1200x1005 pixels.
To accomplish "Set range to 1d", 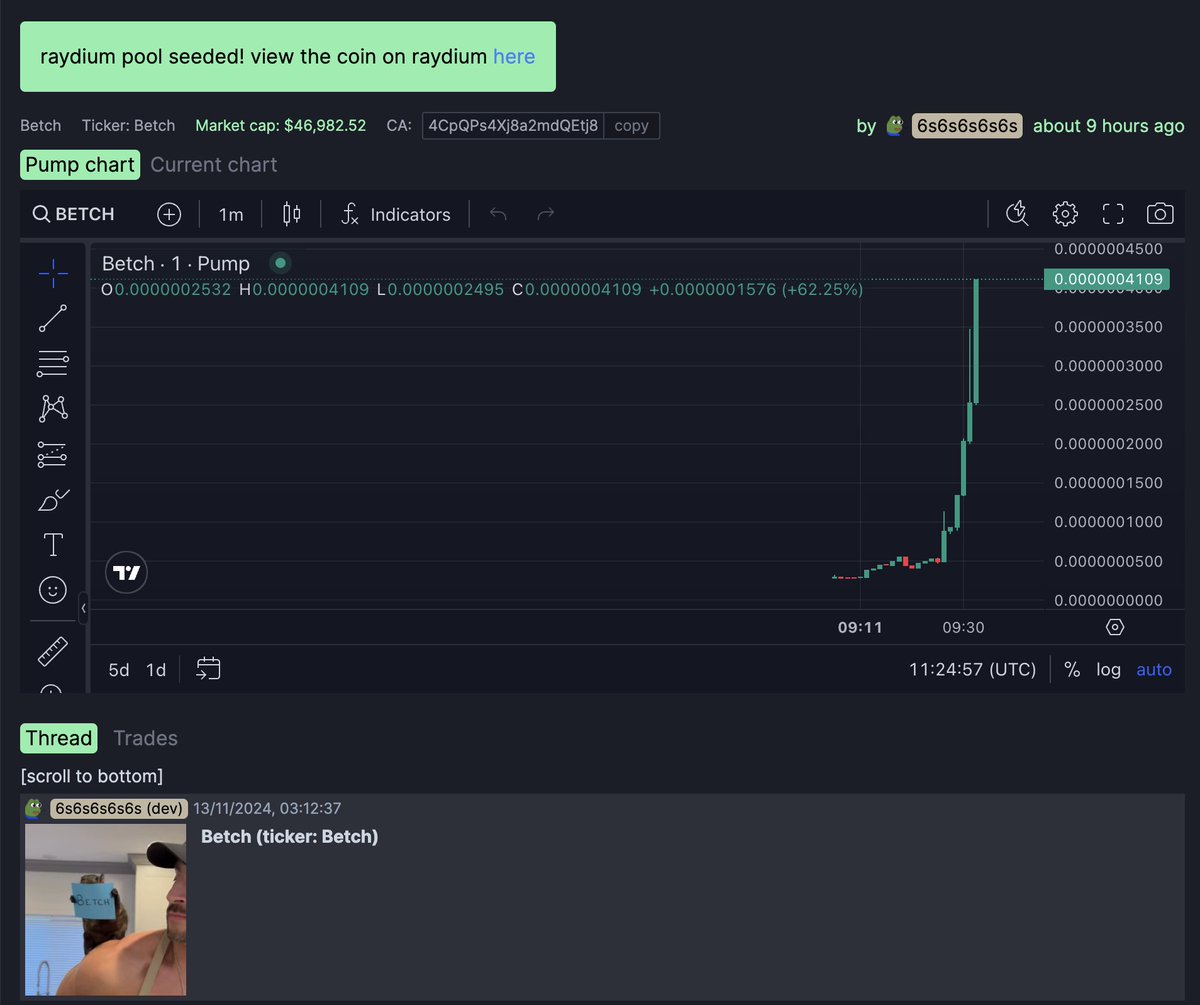I will point(156,670).
